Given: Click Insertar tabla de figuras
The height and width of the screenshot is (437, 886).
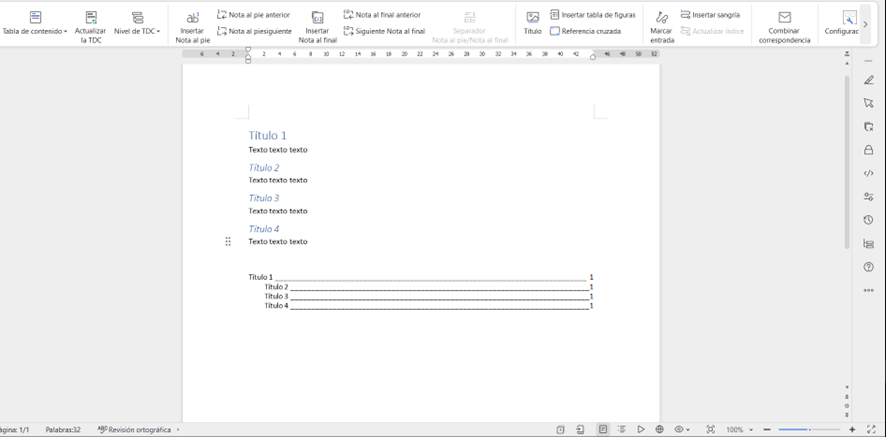Looking at the screenshot, I should pyautogui.click(x=592, y=15).
